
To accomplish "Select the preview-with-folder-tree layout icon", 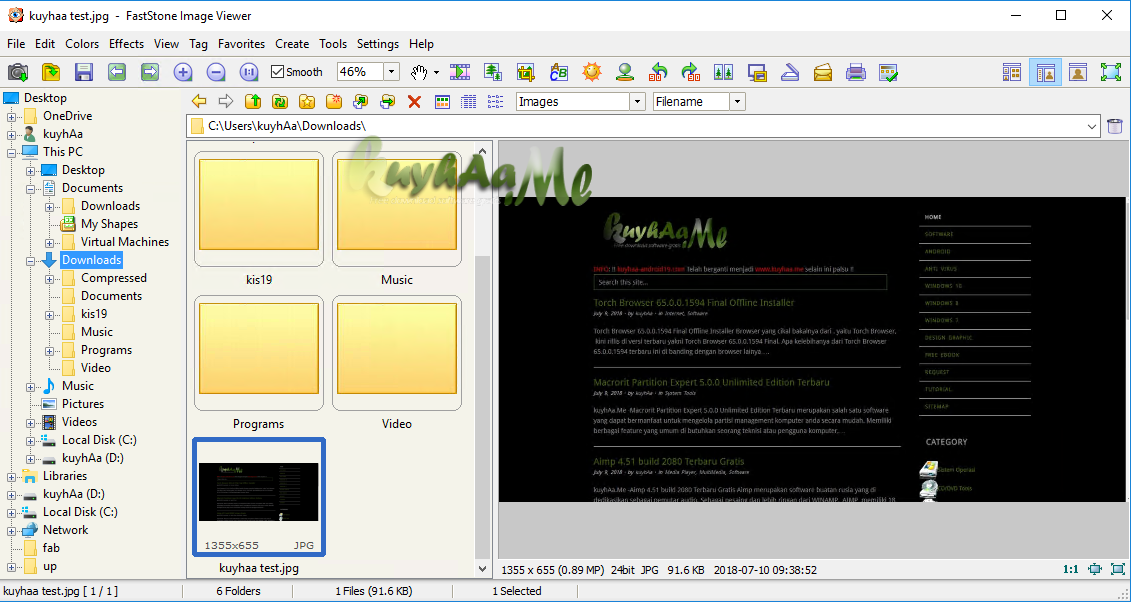I will pyautogui.click(x=1045, y=71).
